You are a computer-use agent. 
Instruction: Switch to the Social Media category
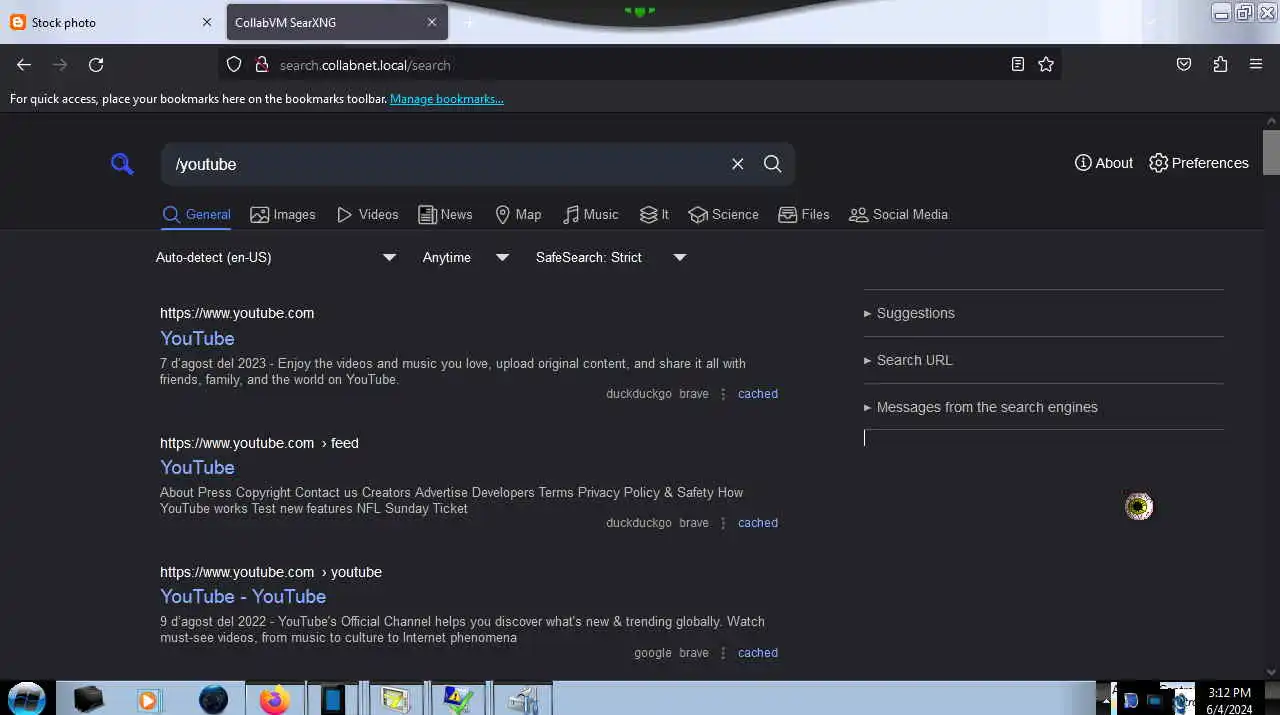[x=898, y=214]
